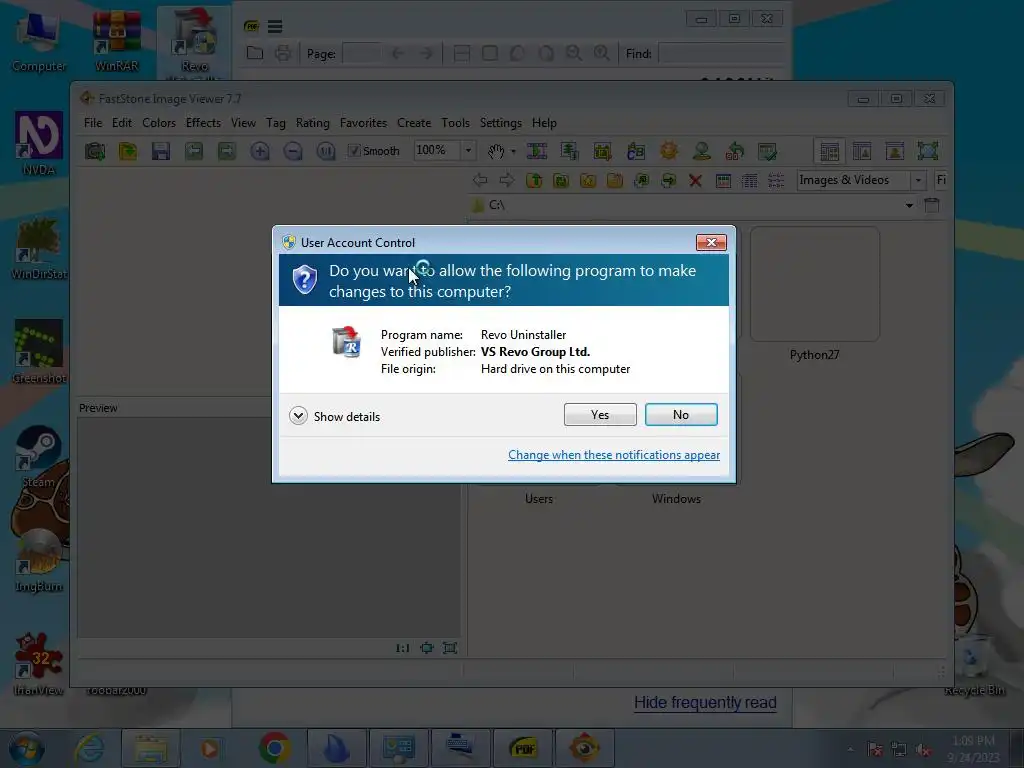
Task: Click the acquire images camera icon
Action: (95, 152)
